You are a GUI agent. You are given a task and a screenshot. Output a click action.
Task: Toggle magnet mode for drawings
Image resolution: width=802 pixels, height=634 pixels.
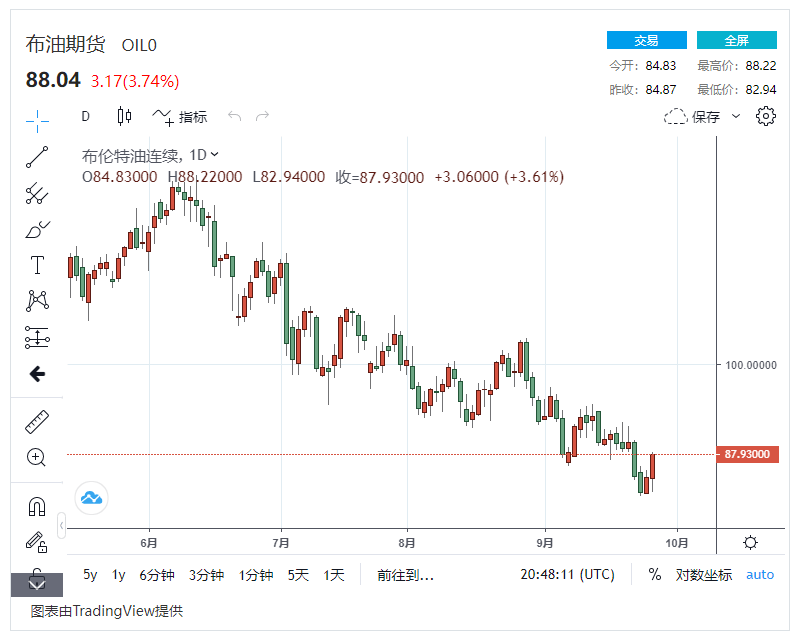37,506
